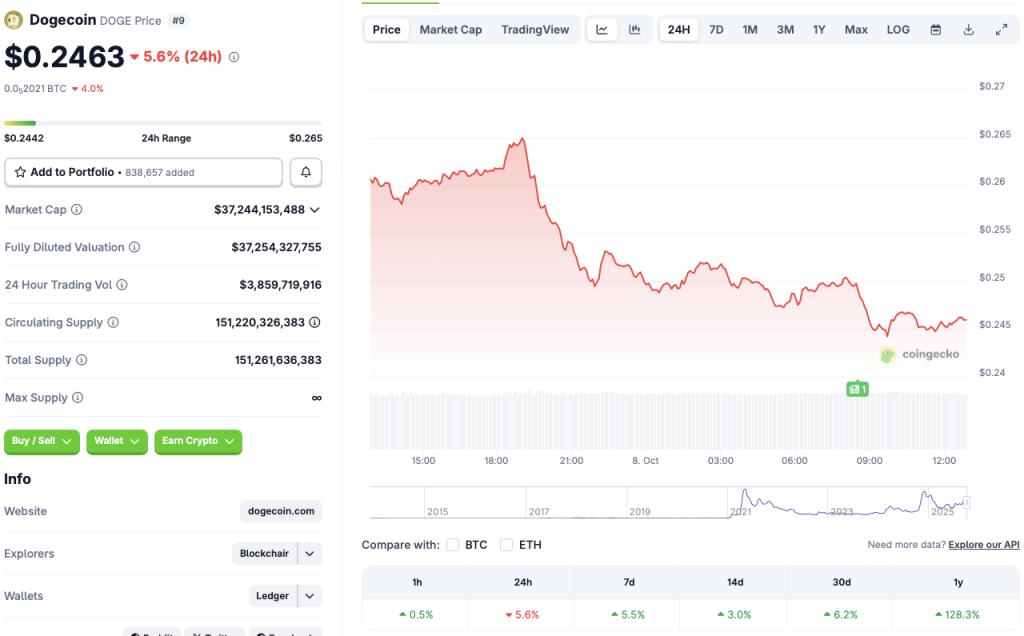Expand the Blockchair explorers dropdown arrow

point(310,554)
